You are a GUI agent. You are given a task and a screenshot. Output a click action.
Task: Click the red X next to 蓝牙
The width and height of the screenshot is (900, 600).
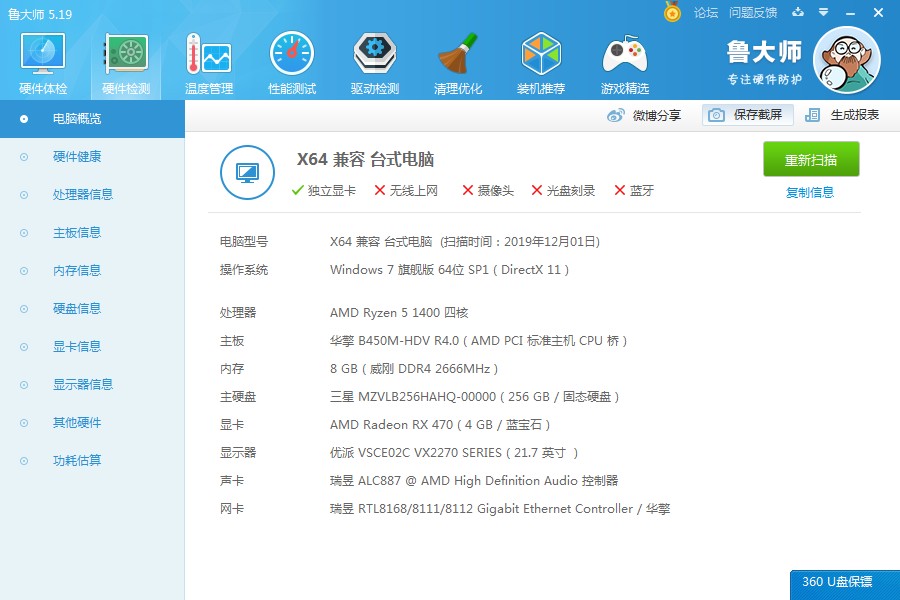[619, 190]
